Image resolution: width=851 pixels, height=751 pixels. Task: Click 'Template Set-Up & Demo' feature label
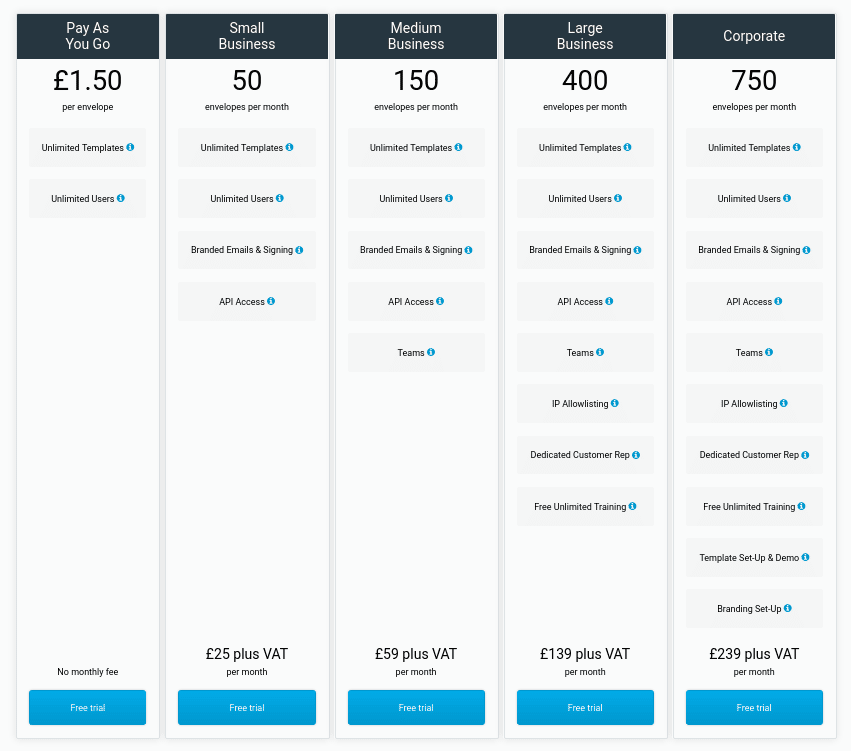click(749, 557)
